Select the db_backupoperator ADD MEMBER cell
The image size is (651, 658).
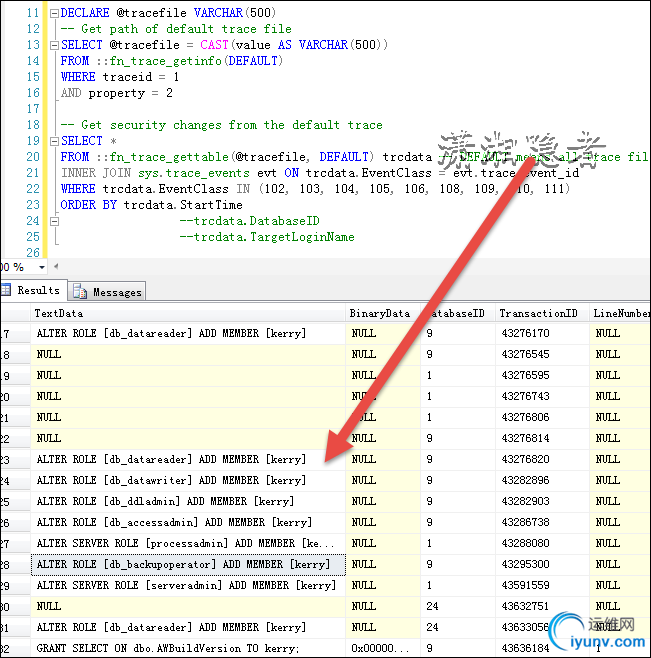pyautogui.click(x=188, y=564)
